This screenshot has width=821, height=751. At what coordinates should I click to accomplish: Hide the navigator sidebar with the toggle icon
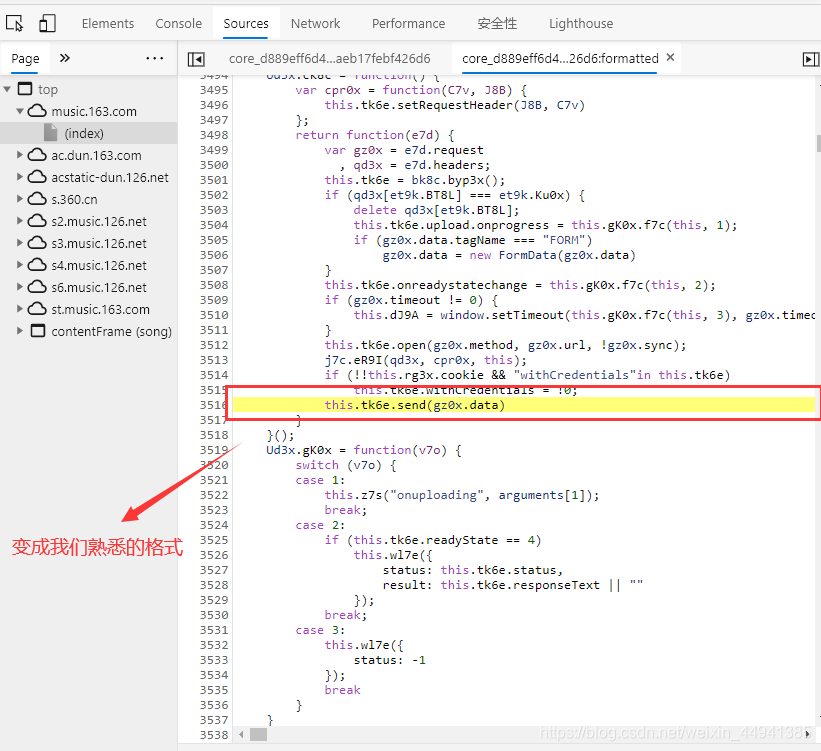coord(196,59)
